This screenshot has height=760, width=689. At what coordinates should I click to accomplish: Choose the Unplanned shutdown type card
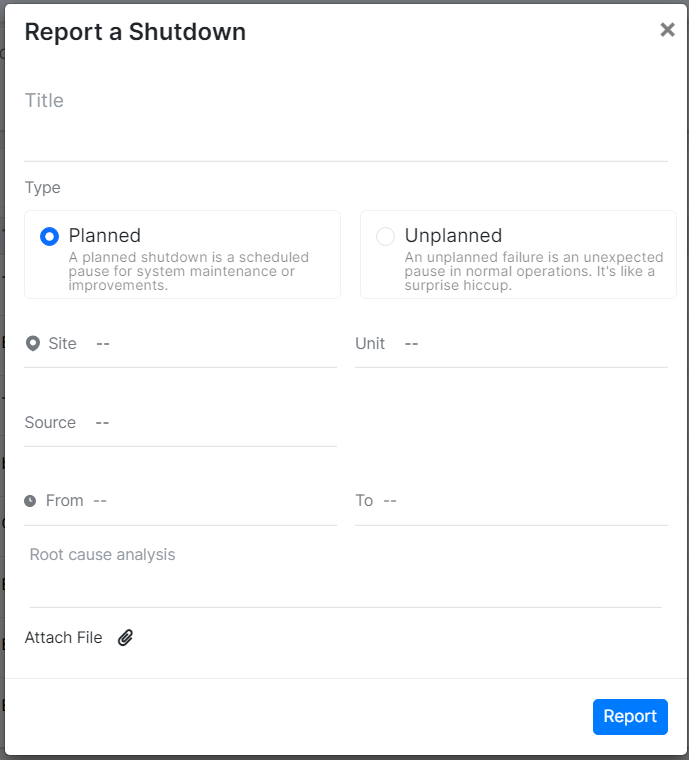click(518, 254)
